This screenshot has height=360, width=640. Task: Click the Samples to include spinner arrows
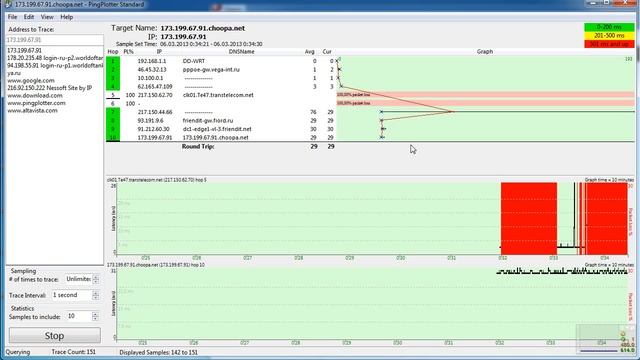click(95, 316)
